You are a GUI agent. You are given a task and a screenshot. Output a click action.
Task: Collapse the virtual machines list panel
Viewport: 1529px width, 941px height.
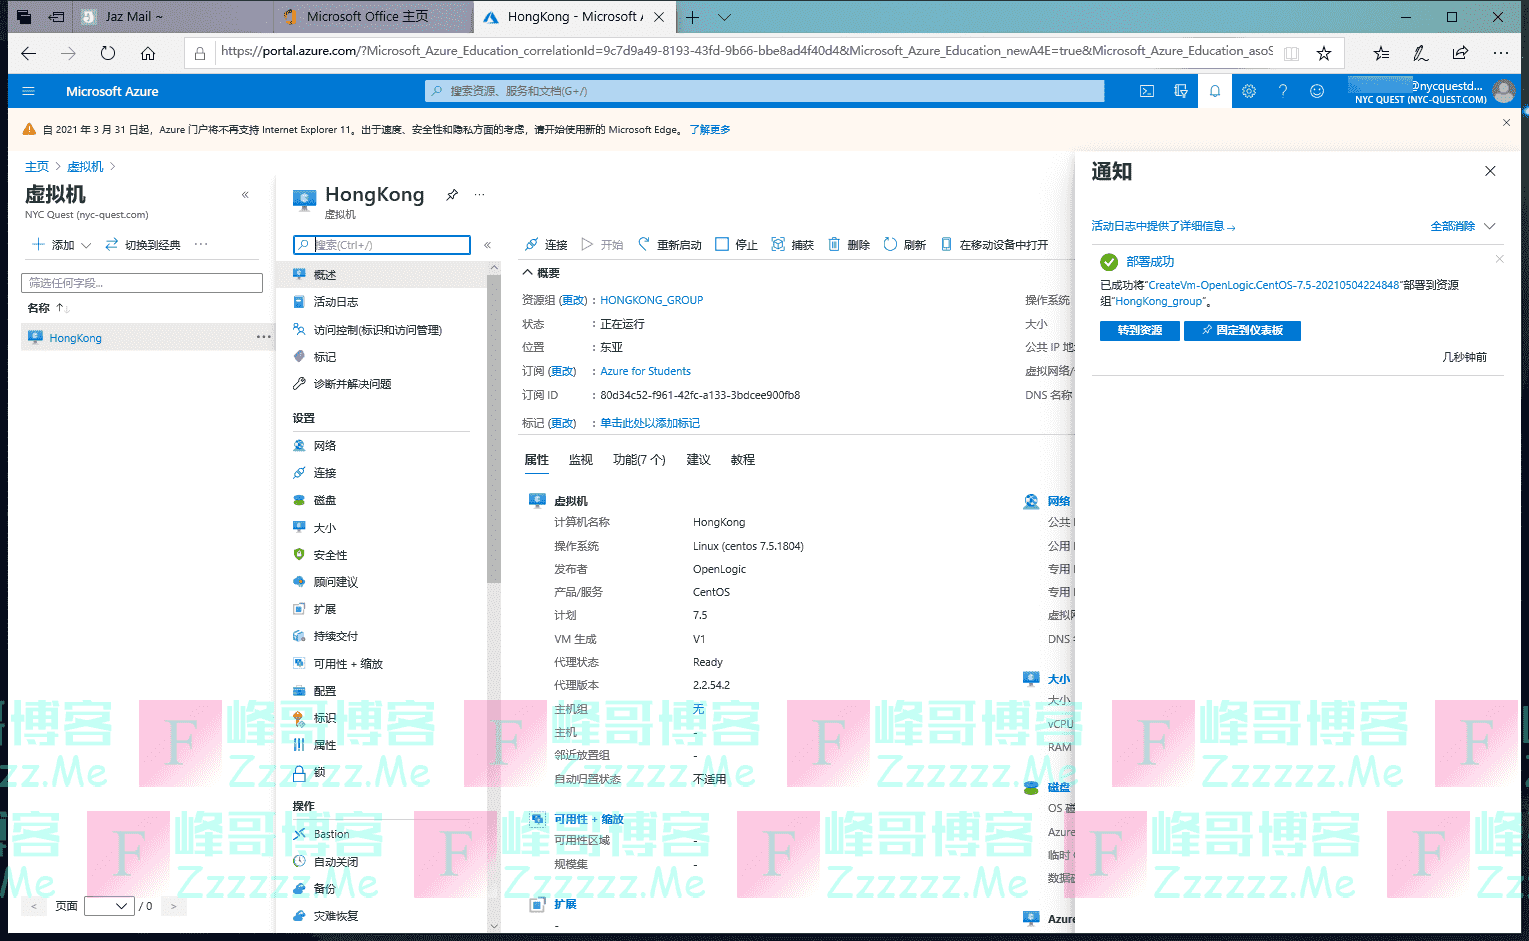point(245,195)
